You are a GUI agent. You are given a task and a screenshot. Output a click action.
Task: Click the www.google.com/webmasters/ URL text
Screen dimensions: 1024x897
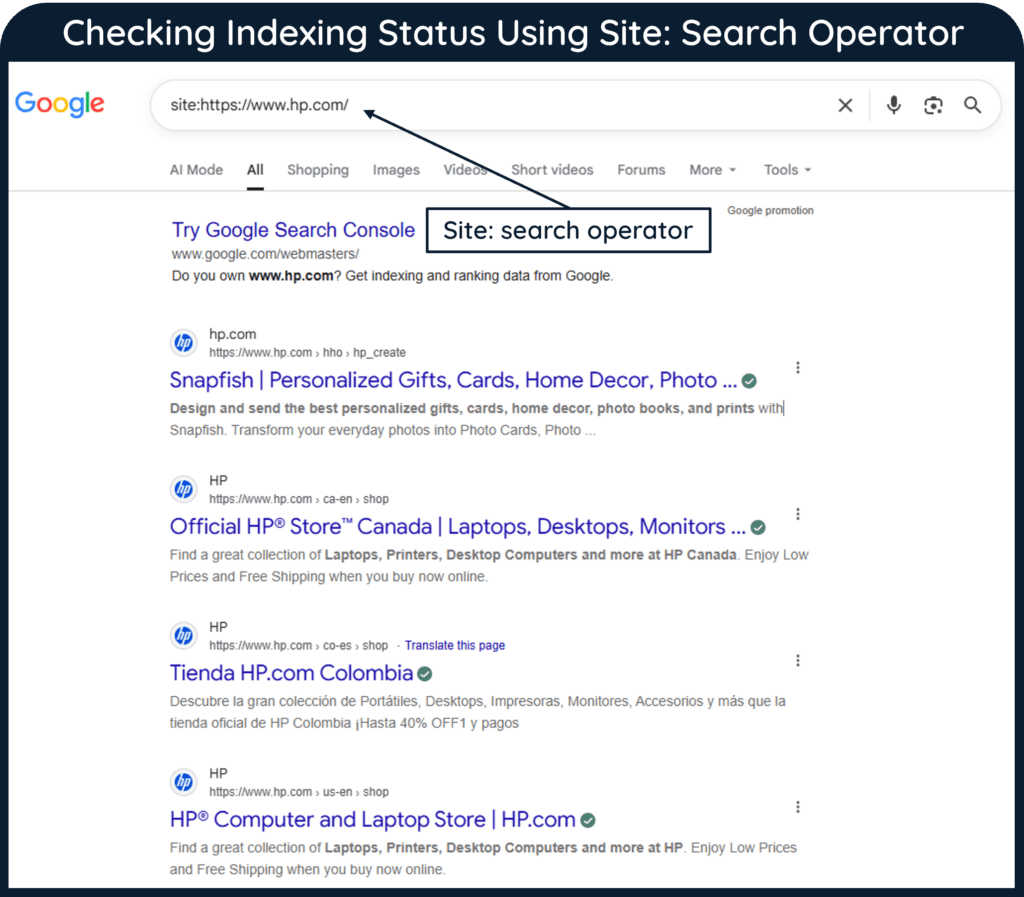tap(265, 254)
